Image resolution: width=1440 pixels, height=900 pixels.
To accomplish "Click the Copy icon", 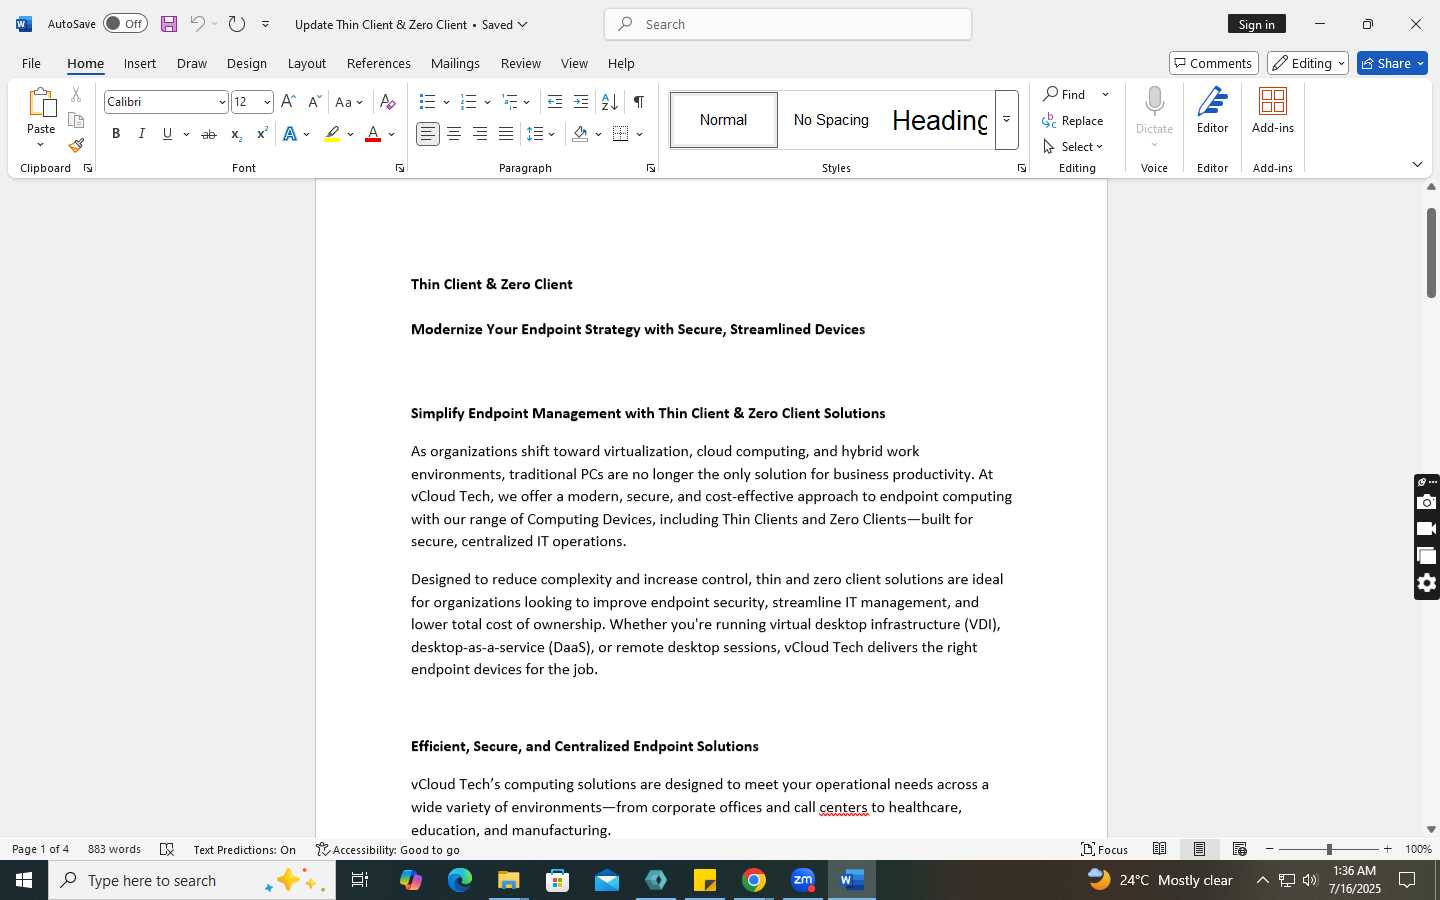I will tap(76, 120).
